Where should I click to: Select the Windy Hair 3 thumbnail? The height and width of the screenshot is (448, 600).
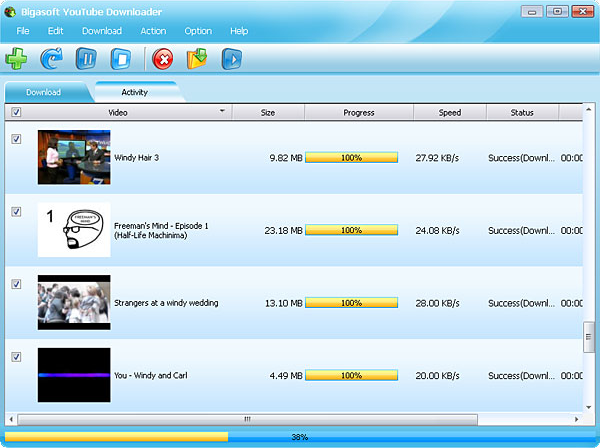click(x=74, y=157)
